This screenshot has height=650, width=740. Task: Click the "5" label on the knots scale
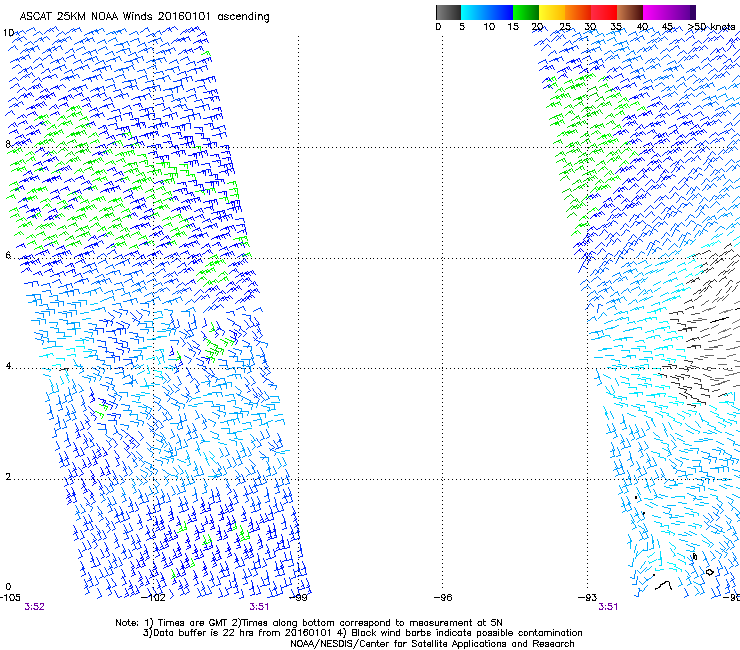click(x=462, y=27)
